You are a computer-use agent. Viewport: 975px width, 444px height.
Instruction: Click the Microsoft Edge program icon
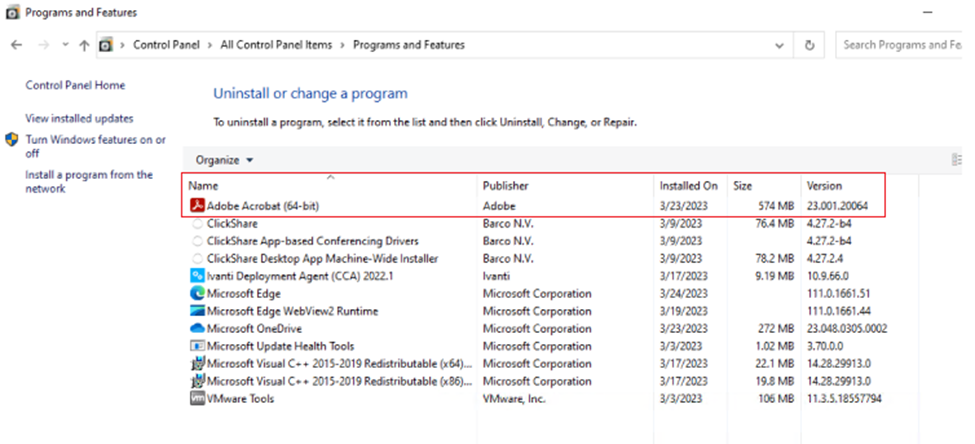(x=196, y=294)
